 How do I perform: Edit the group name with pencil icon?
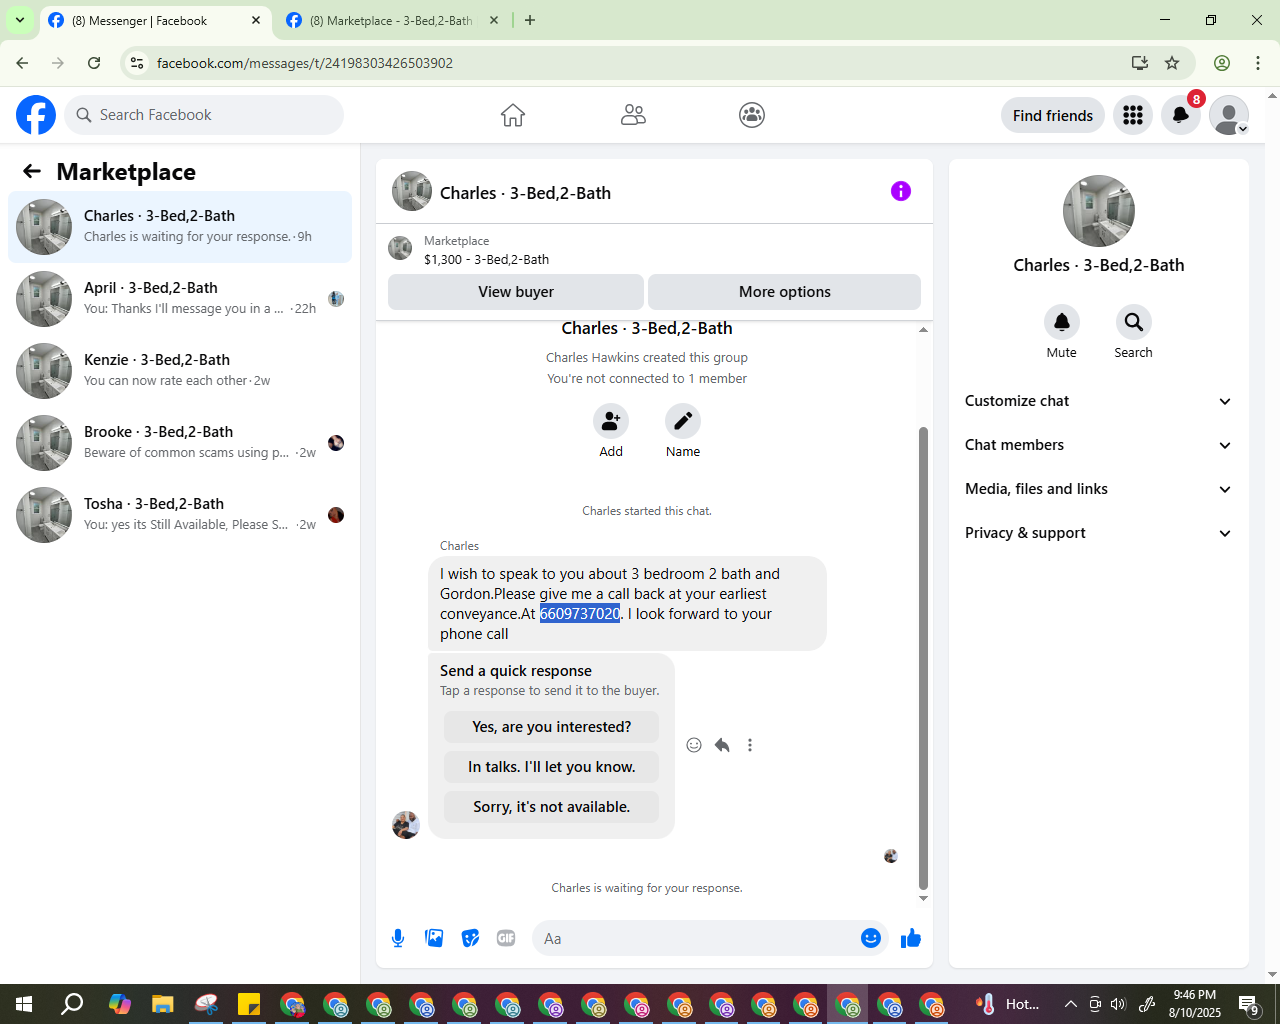pos(683,421)
